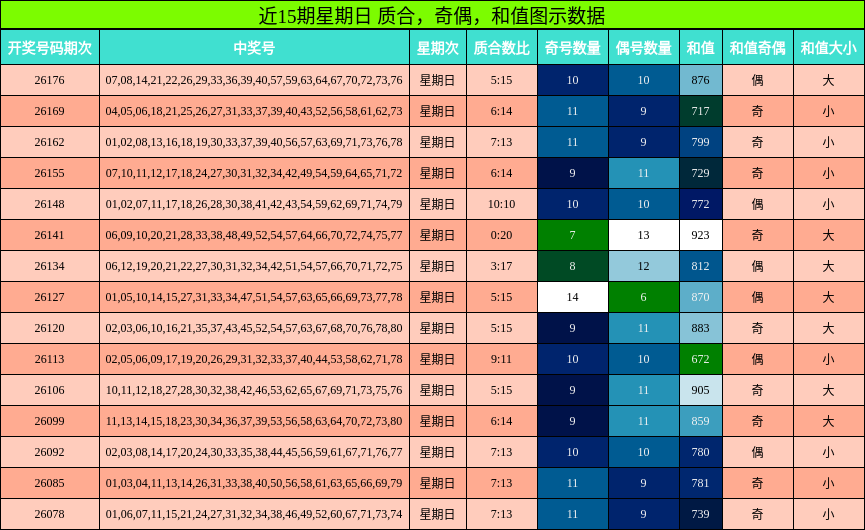Select issue number 26169
Screen dimensions: 865x530
(x=50, y=111)
